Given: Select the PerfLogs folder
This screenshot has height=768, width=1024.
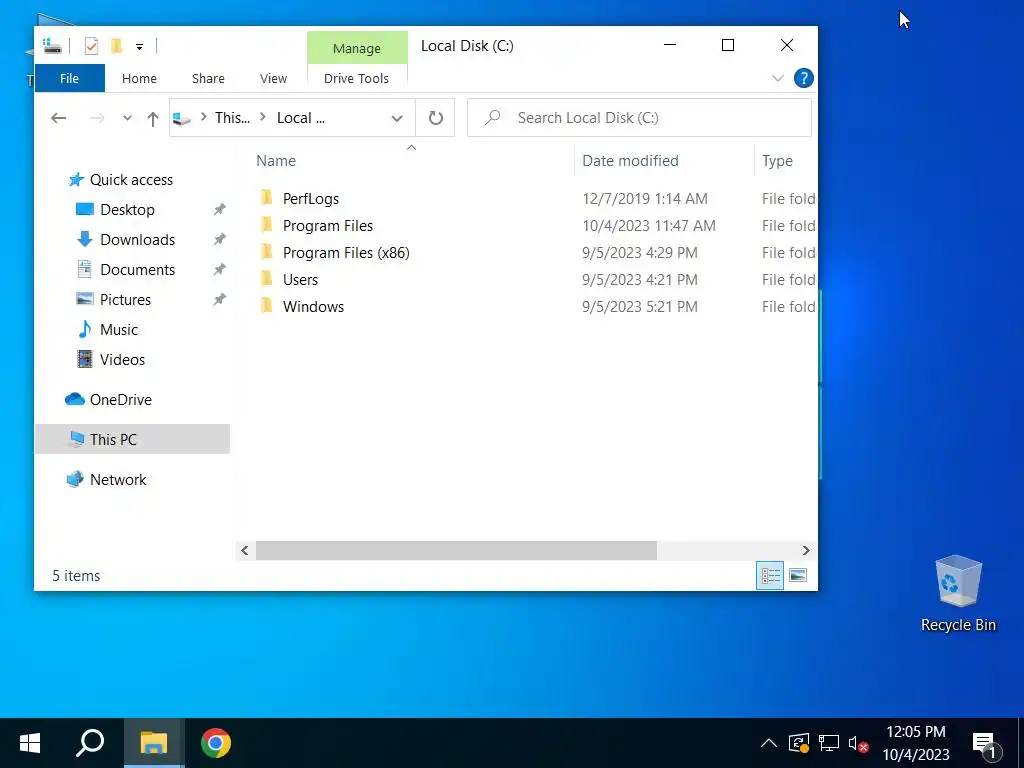Looking at the screenshot, I should 311,199.
